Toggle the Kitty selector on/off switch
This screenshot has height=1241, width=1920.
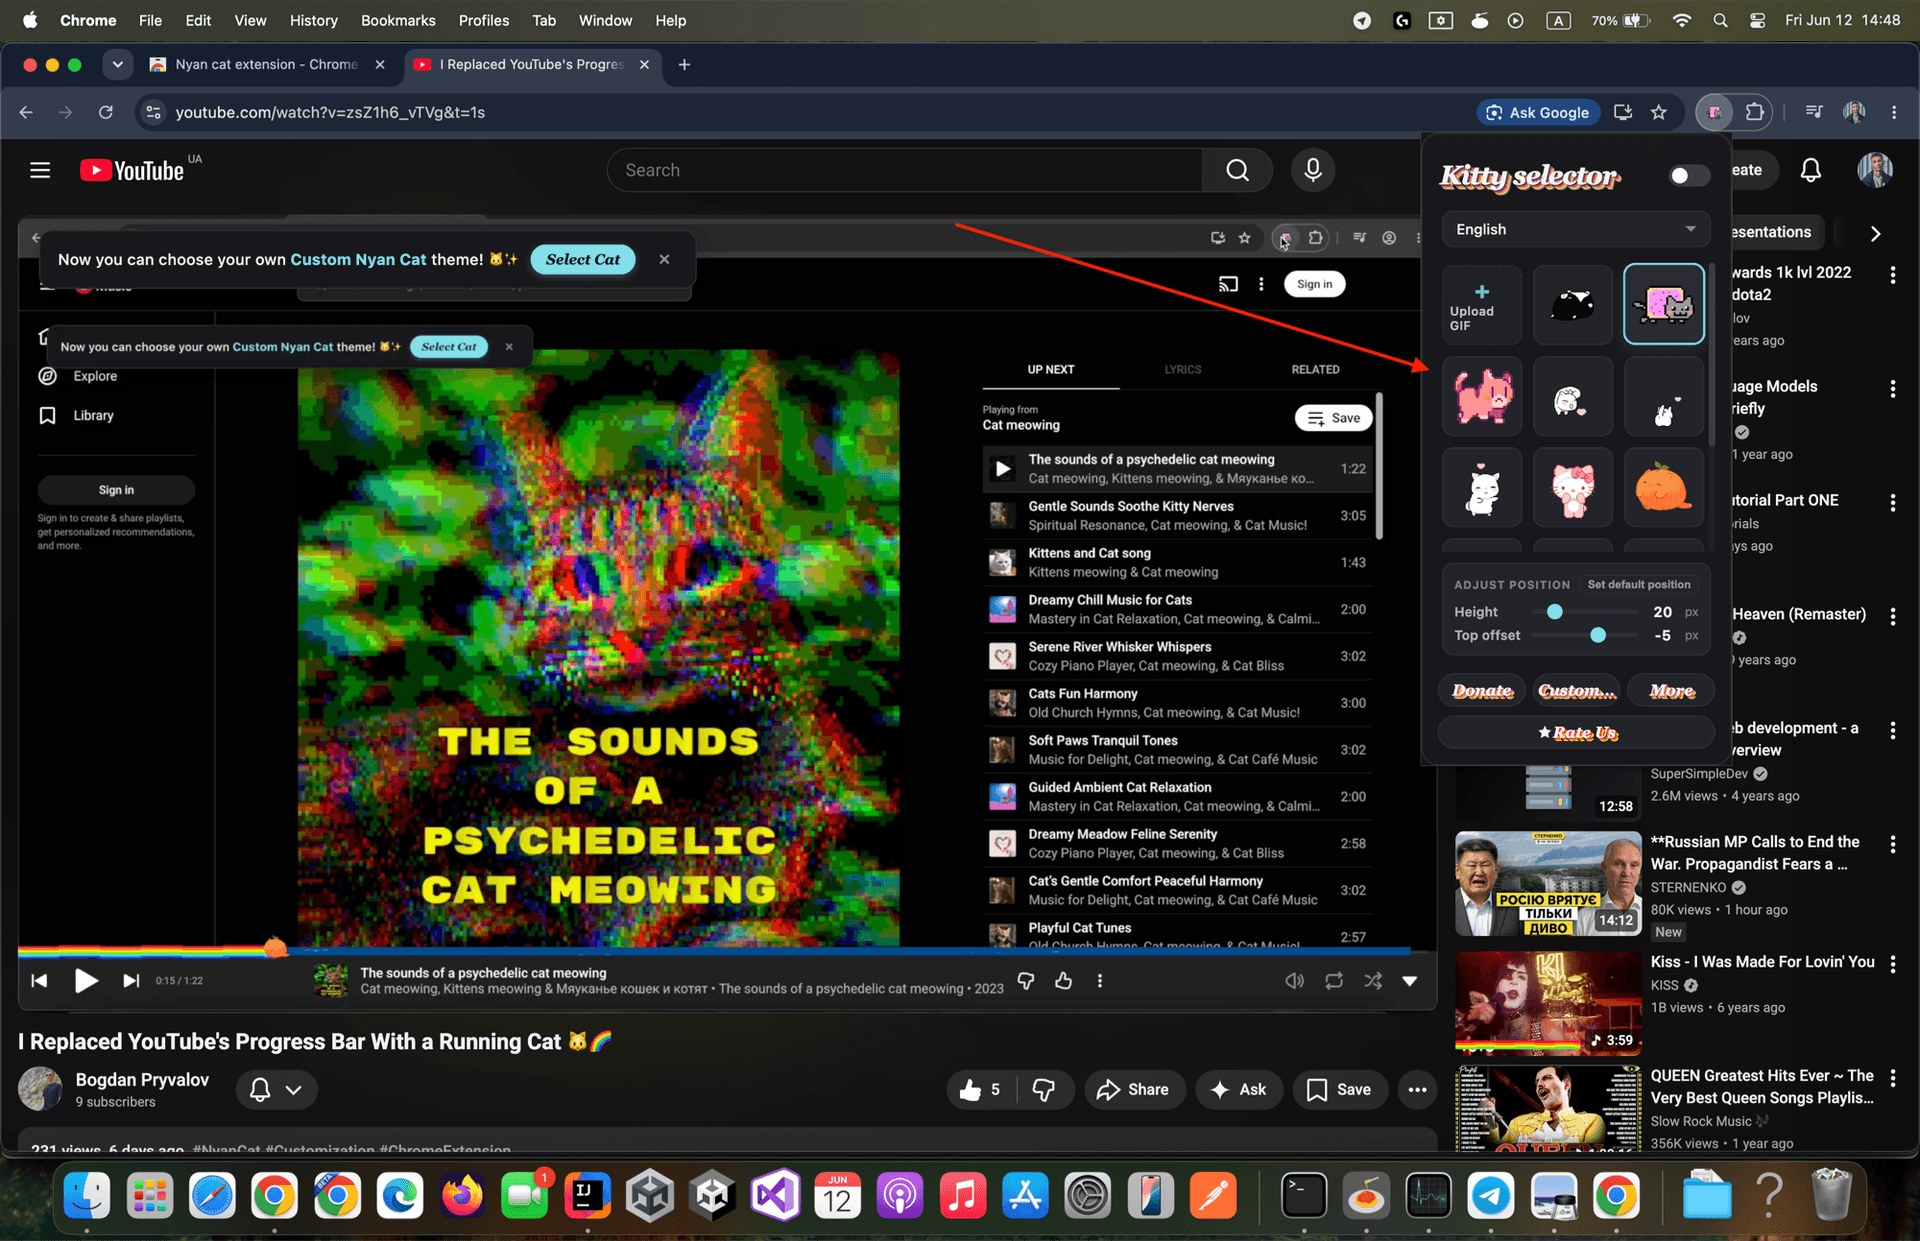click(1688, 175)
